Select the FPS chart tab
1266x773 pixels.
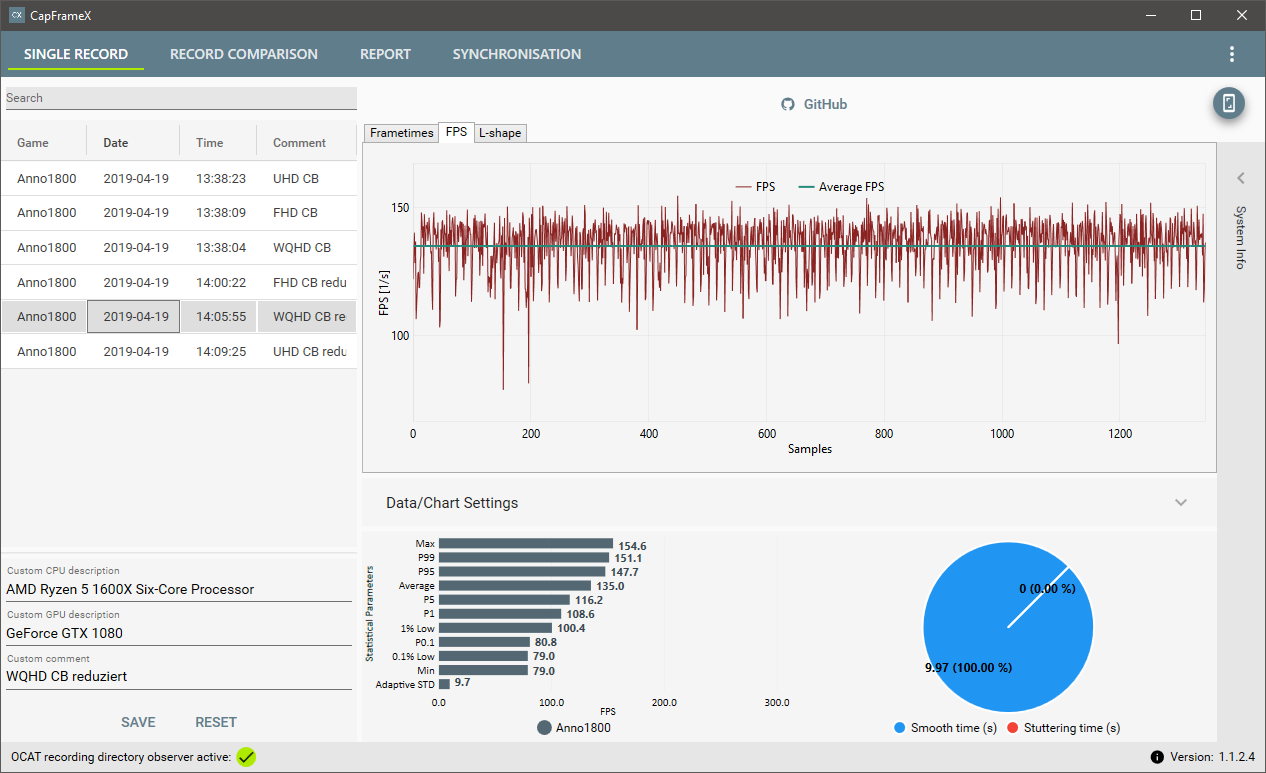click(456, 132)
